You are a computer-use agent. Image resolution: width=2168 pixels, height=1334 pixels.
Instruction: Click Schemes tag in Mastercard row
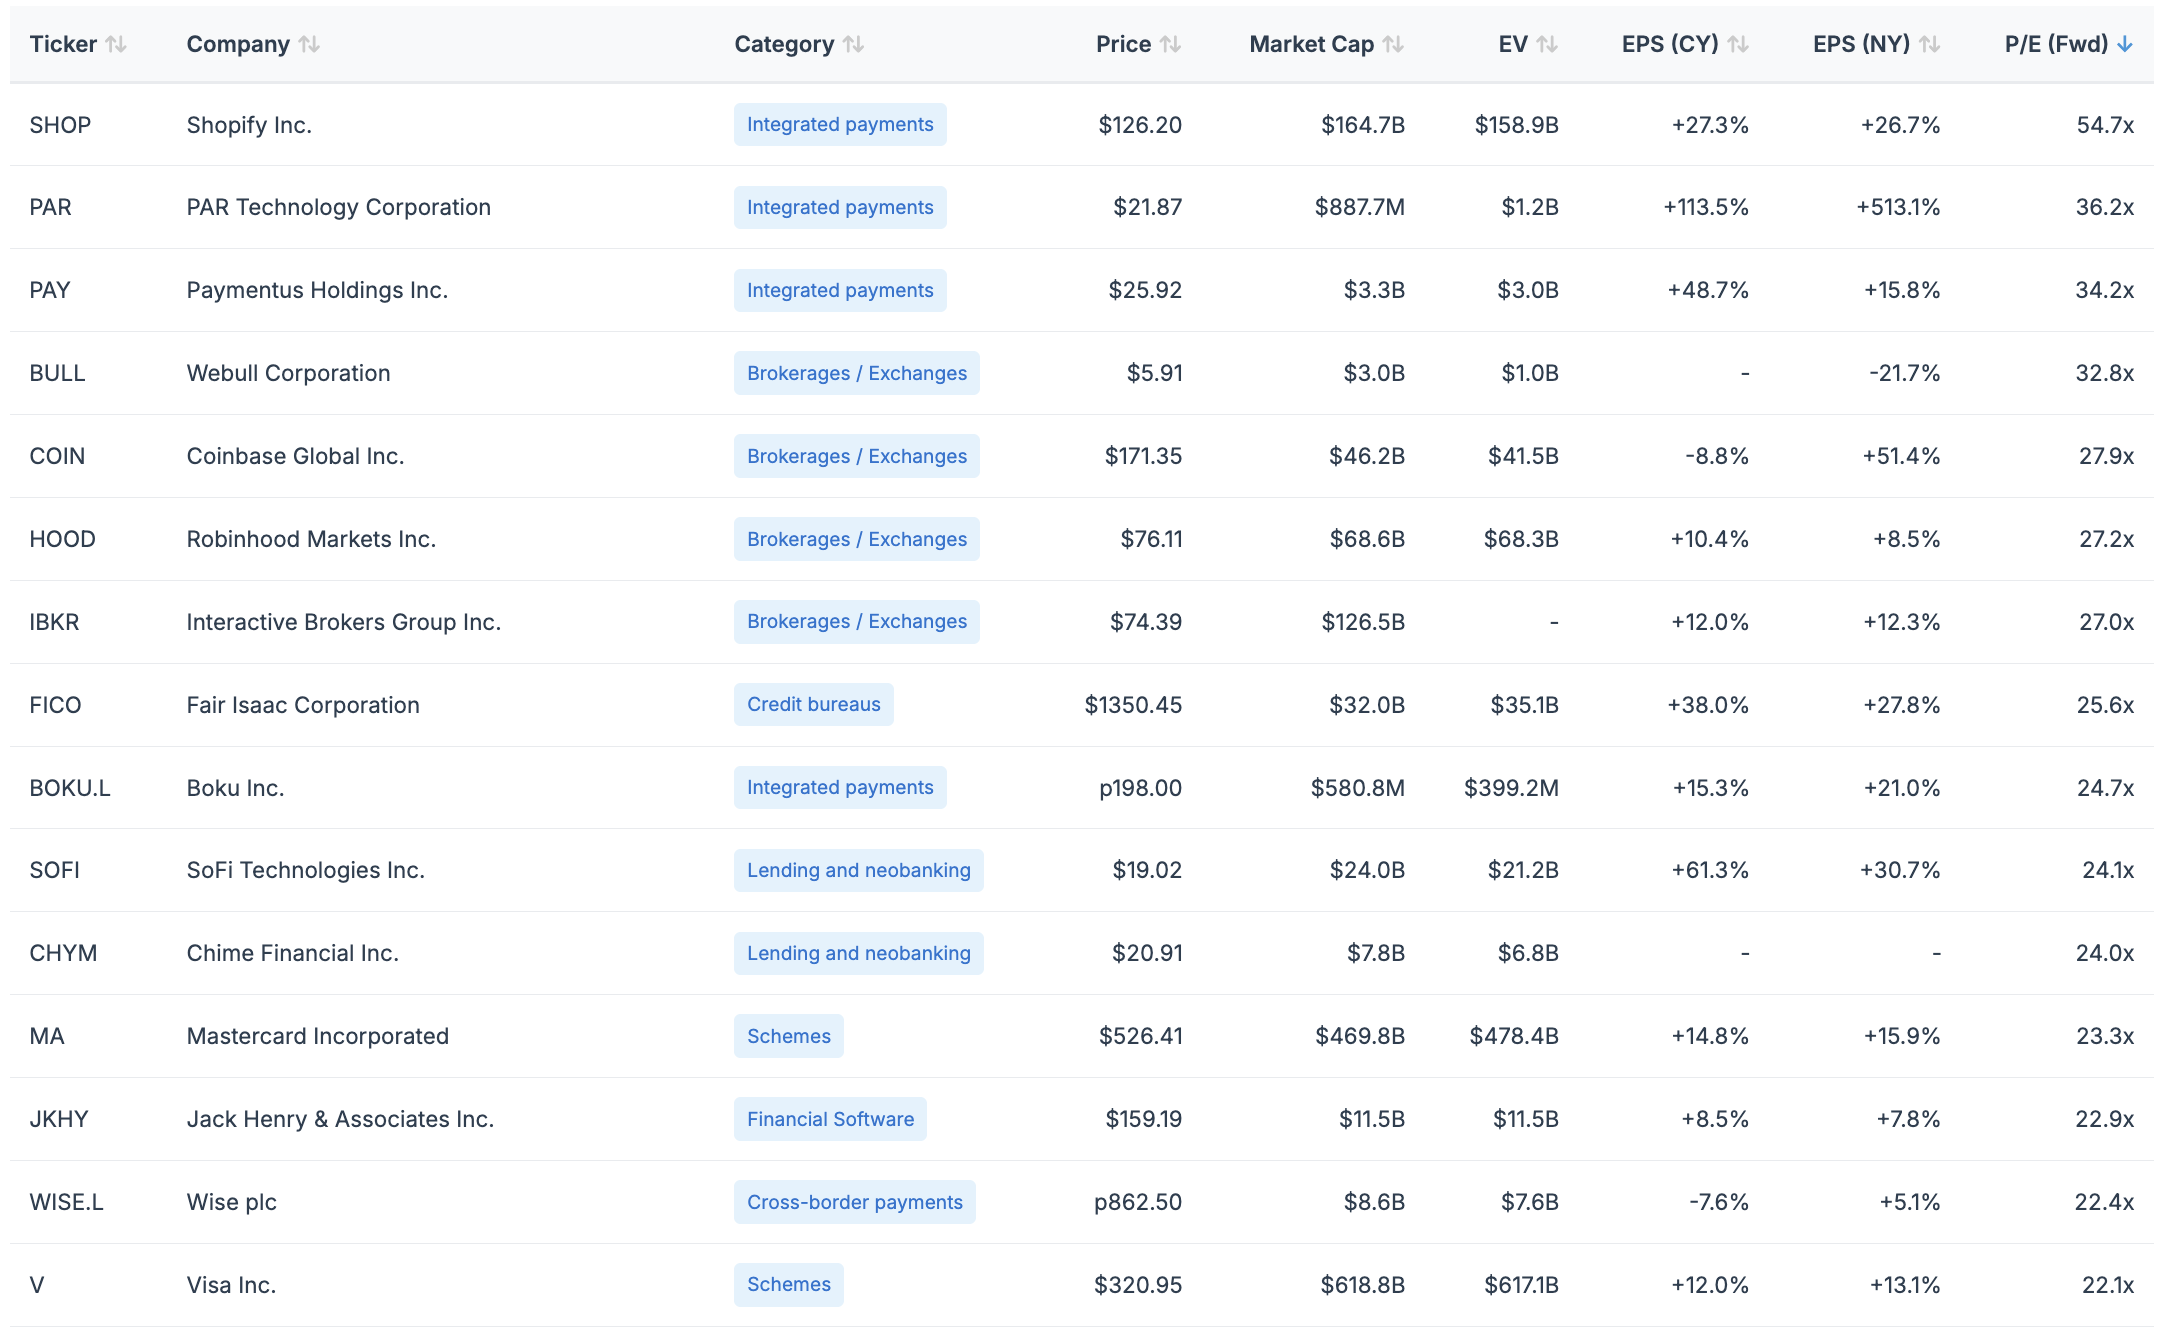(788, 1036)
